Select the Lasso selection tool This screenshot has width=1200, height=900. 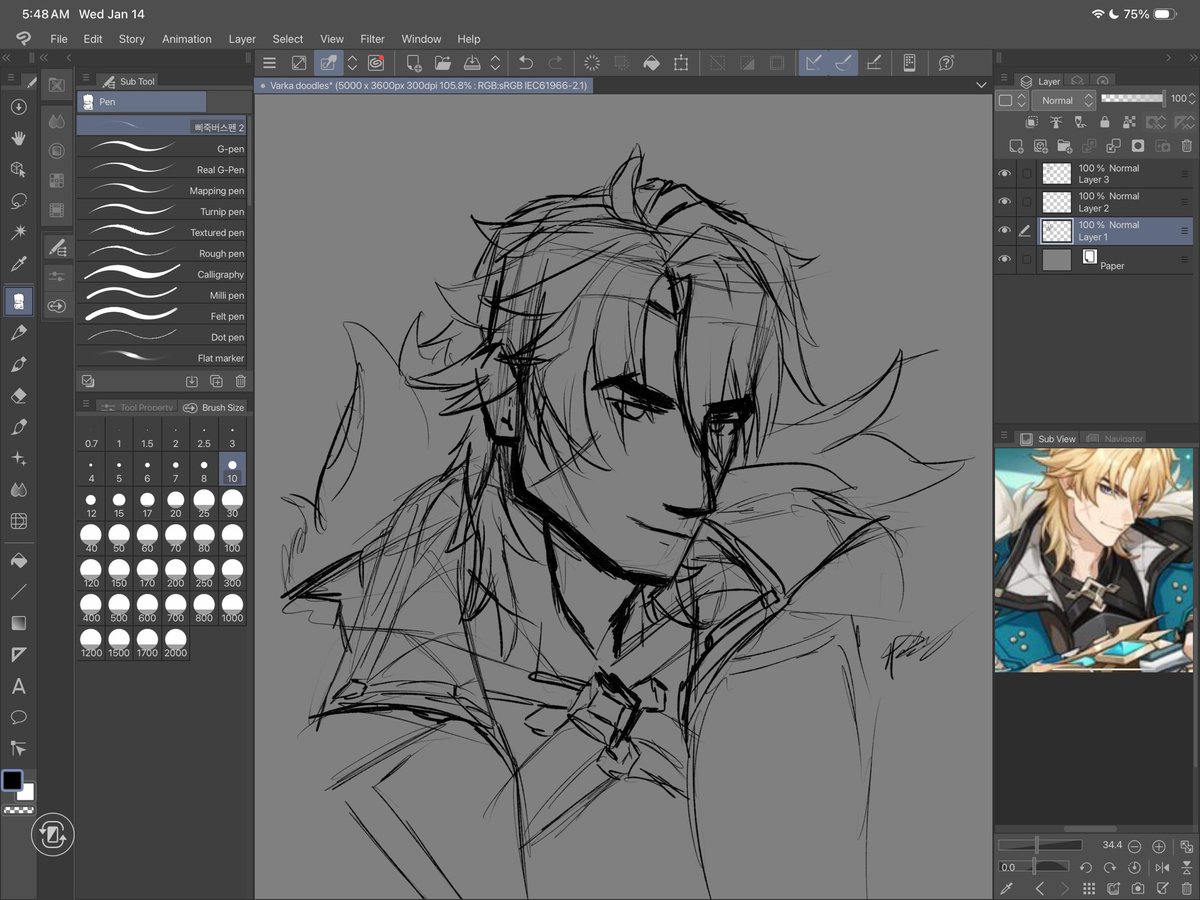(x=18, y=201)
